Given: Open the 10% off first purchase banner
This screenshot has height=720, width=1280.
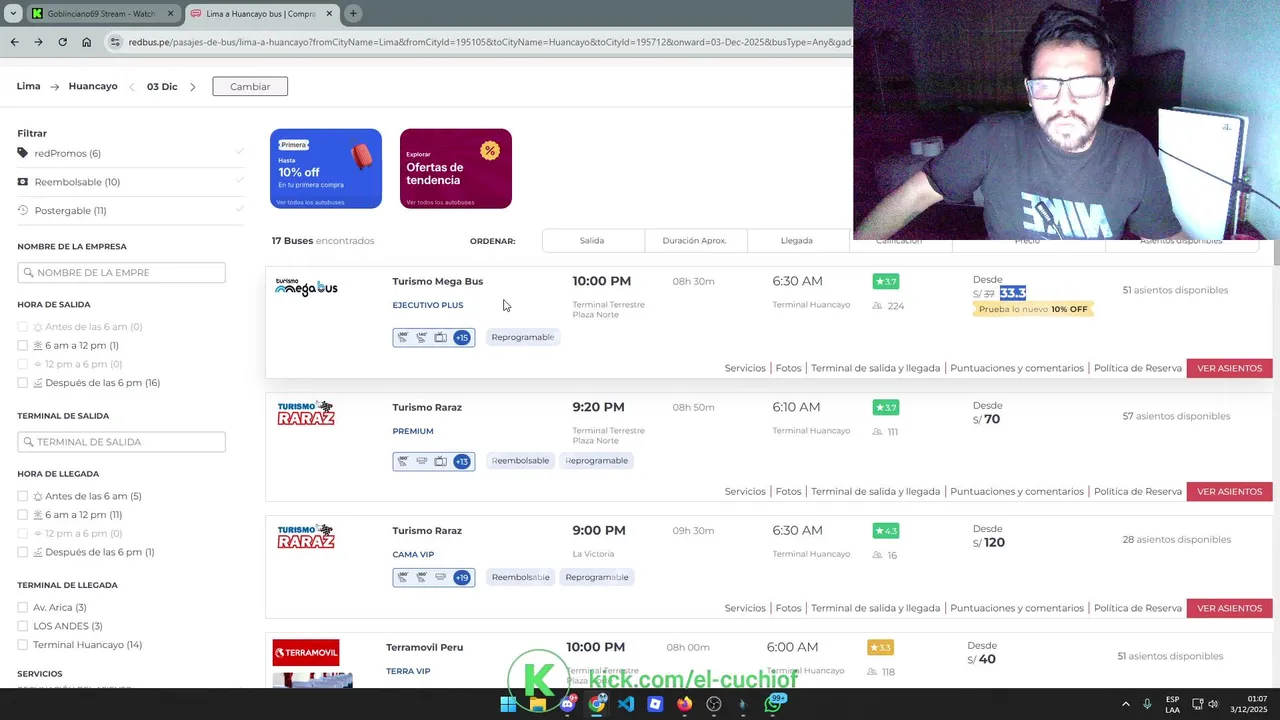Looking at the screenshot, I should click(326, 169).
